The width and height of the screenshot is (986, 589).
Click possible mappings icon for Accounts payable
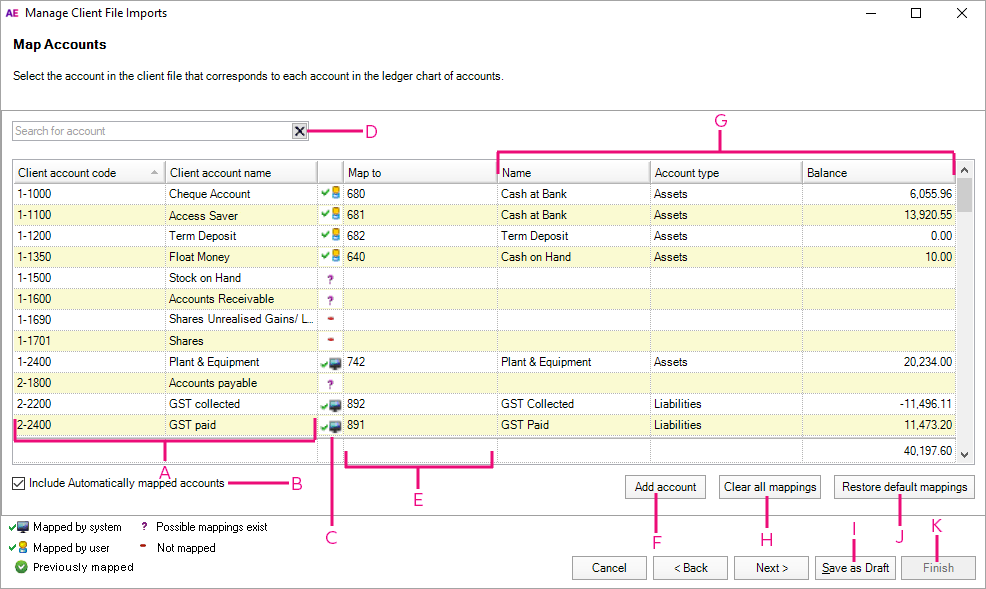[x=330, y=383]
